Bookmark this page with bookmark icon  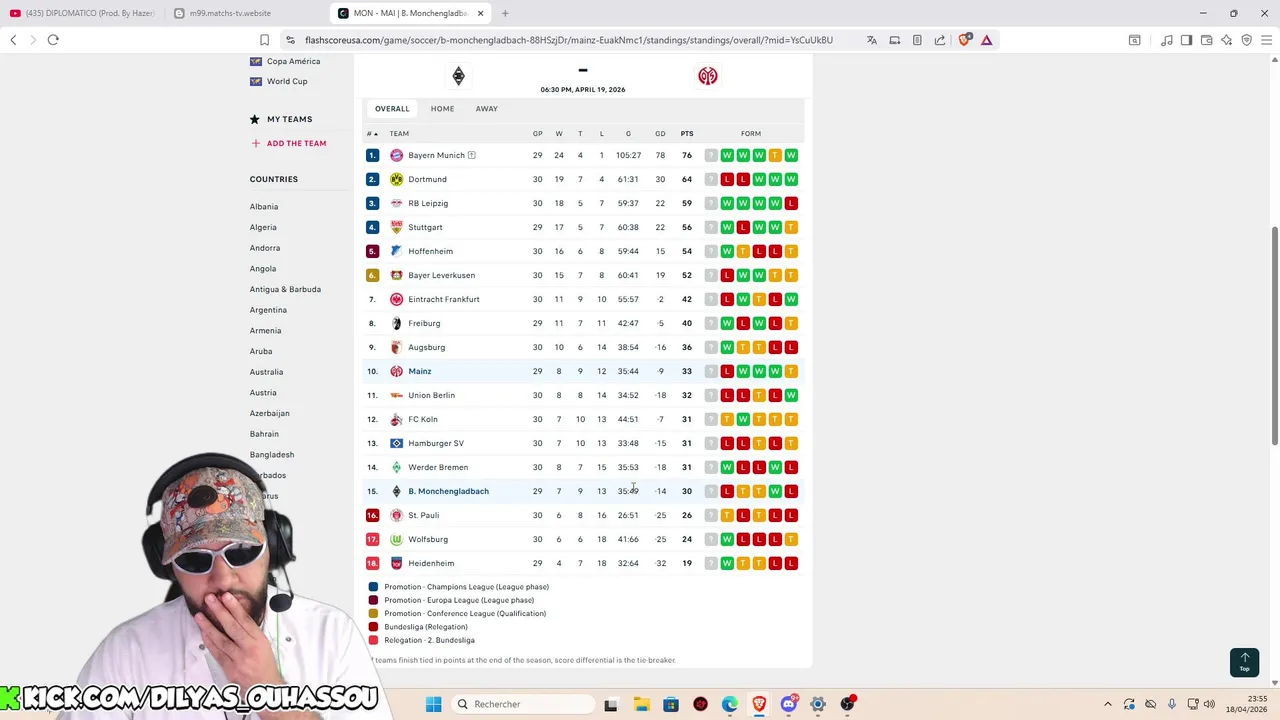click(264, 40)
